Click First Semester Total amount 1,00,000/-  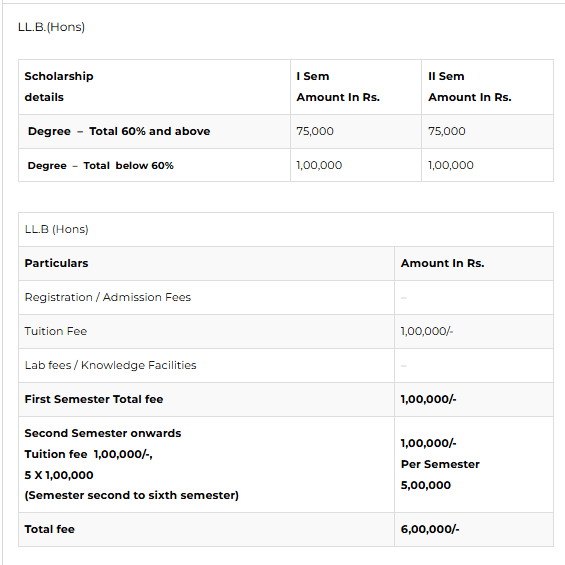point(428,399)
